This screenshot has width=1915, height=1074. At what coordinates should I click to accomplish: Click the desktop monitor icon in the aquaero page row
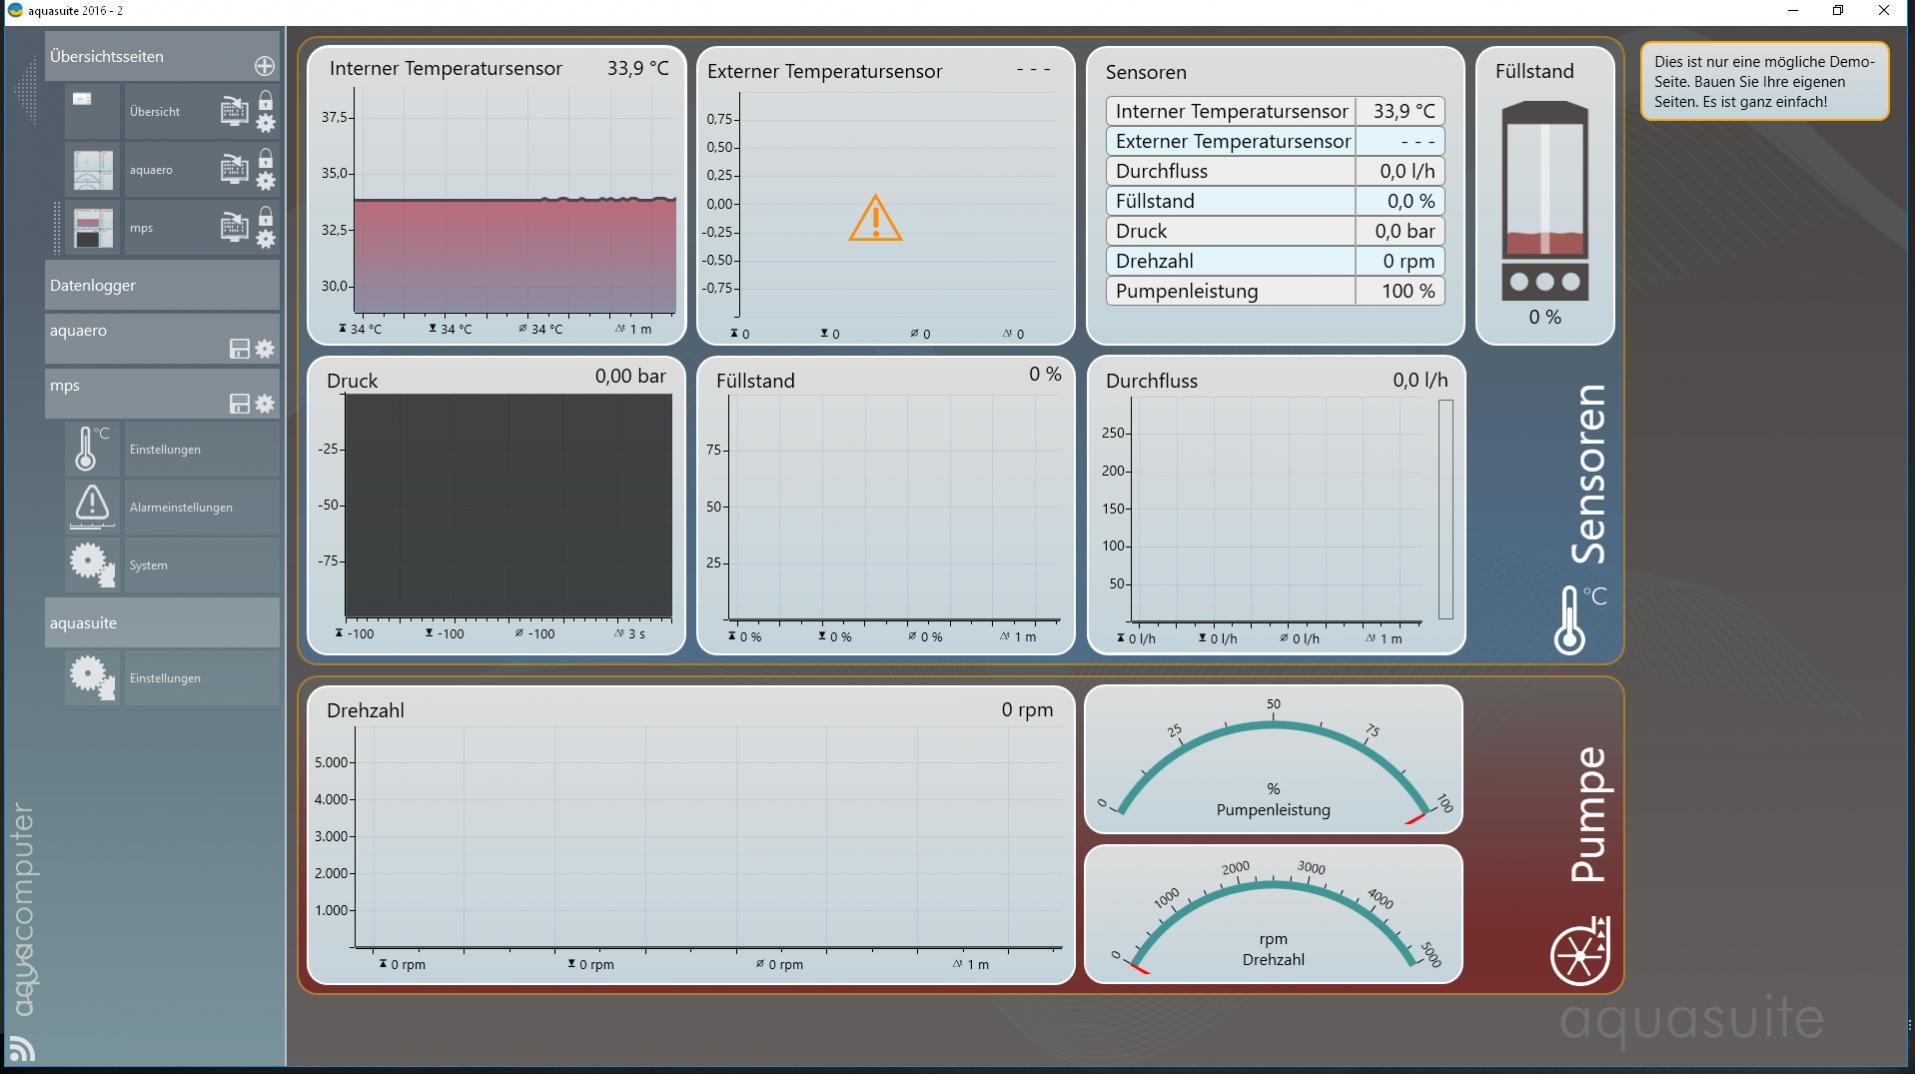pyautogui.click(x=234, y=169)
